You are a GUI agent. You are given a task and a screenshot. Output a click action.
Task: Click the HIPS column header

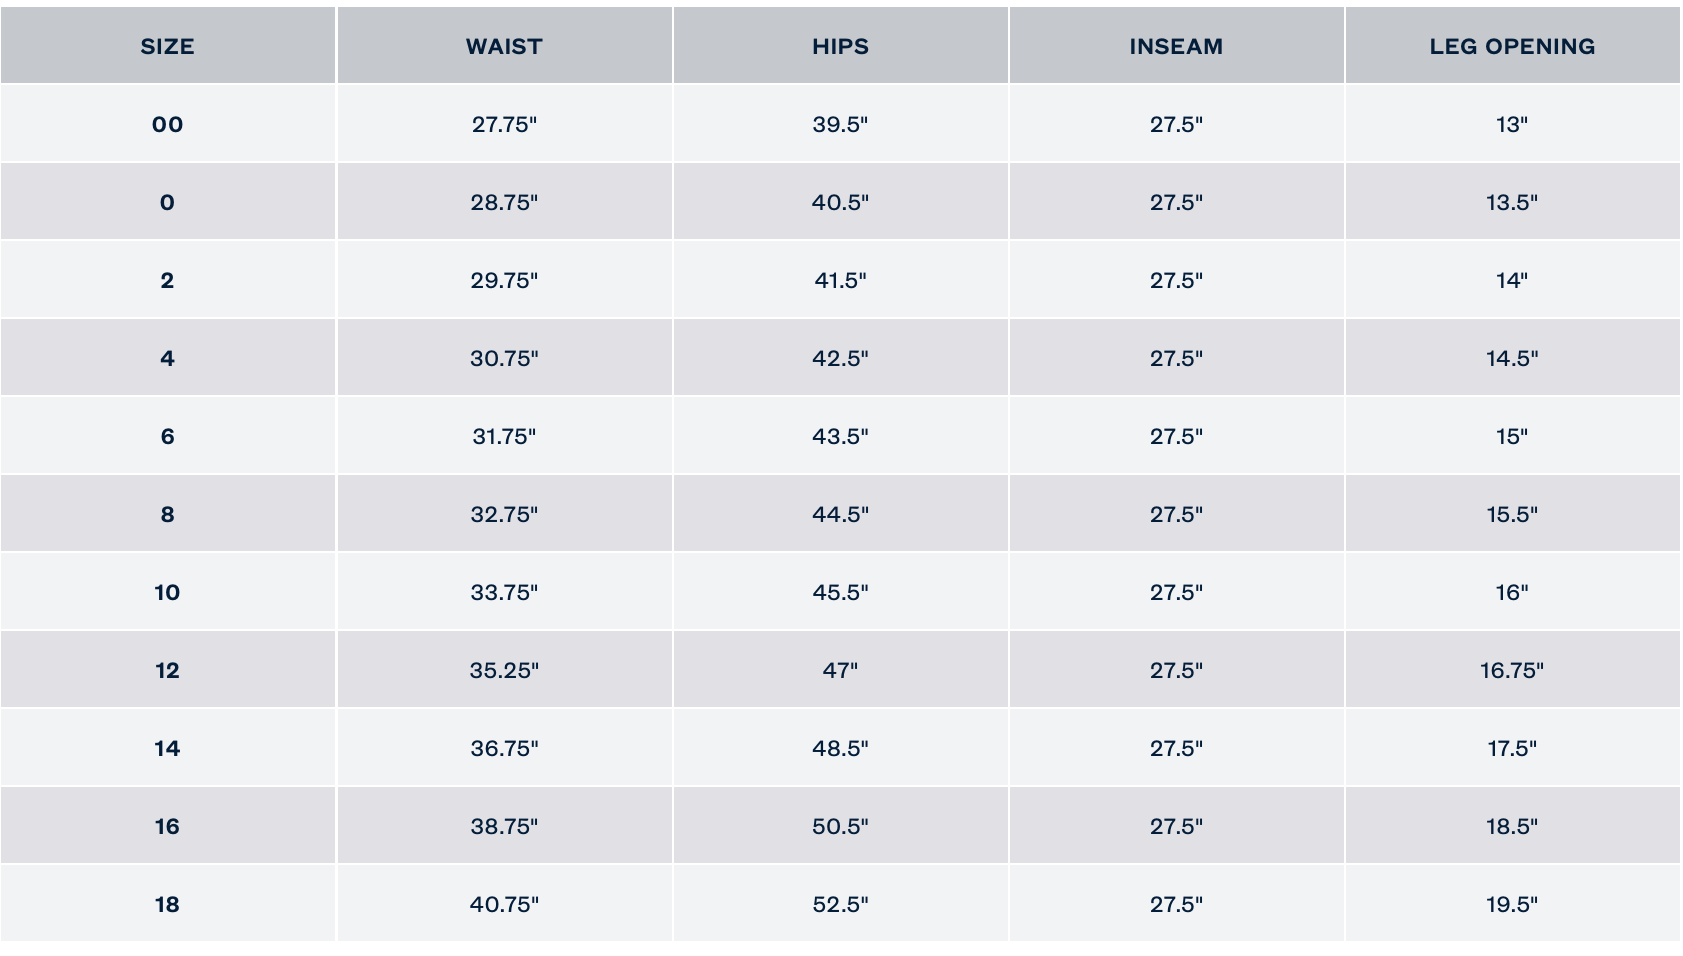[840, 46]
